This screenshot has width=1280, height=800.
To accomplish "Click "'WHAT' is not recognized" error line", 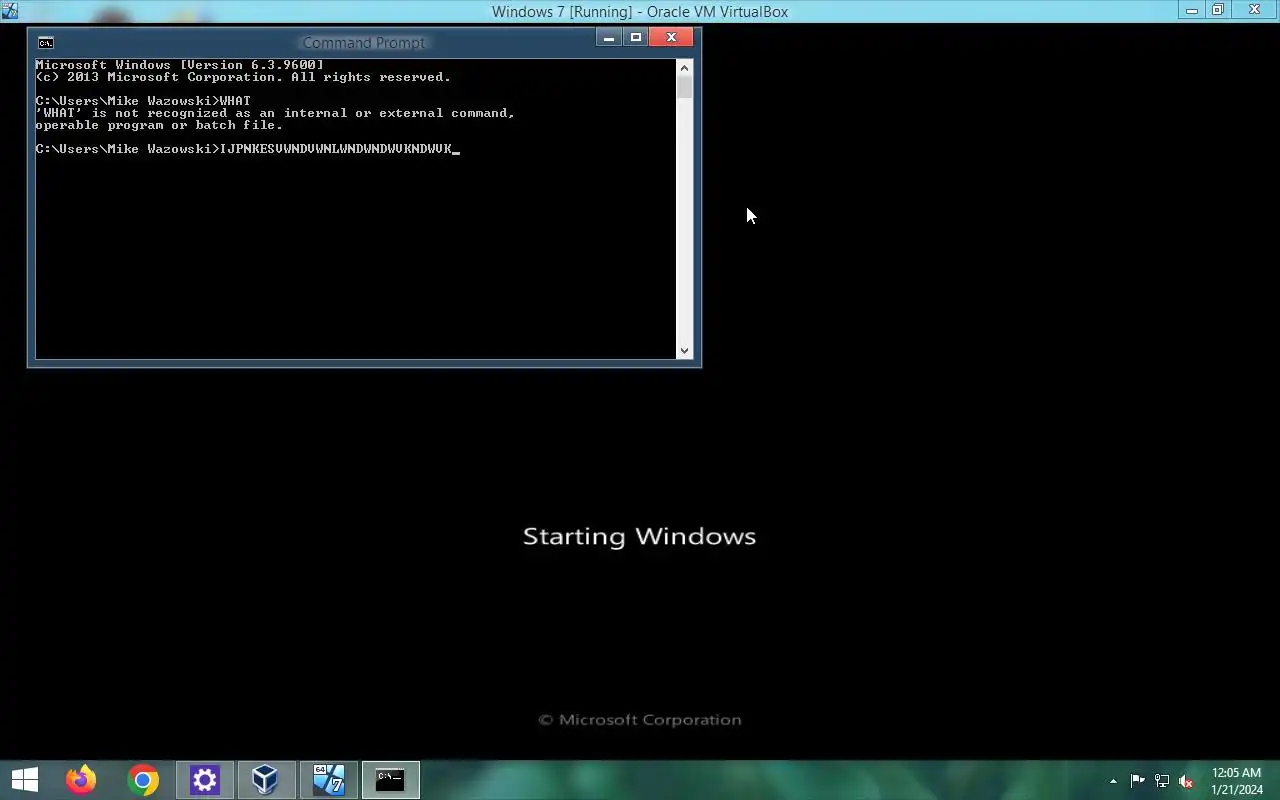I will pos(275,113).
